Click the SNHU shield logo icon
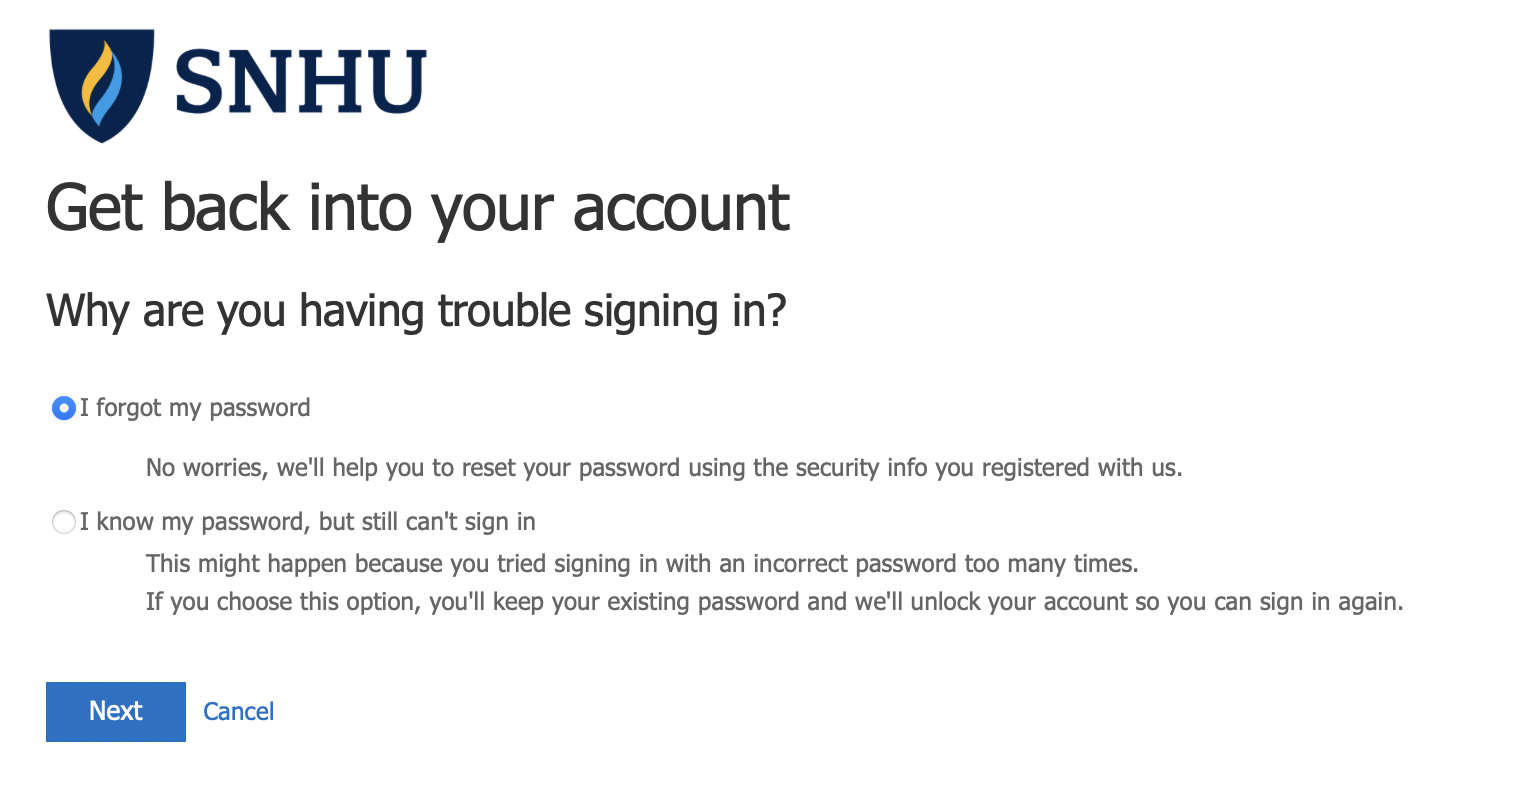 click(x=101, y=84)
